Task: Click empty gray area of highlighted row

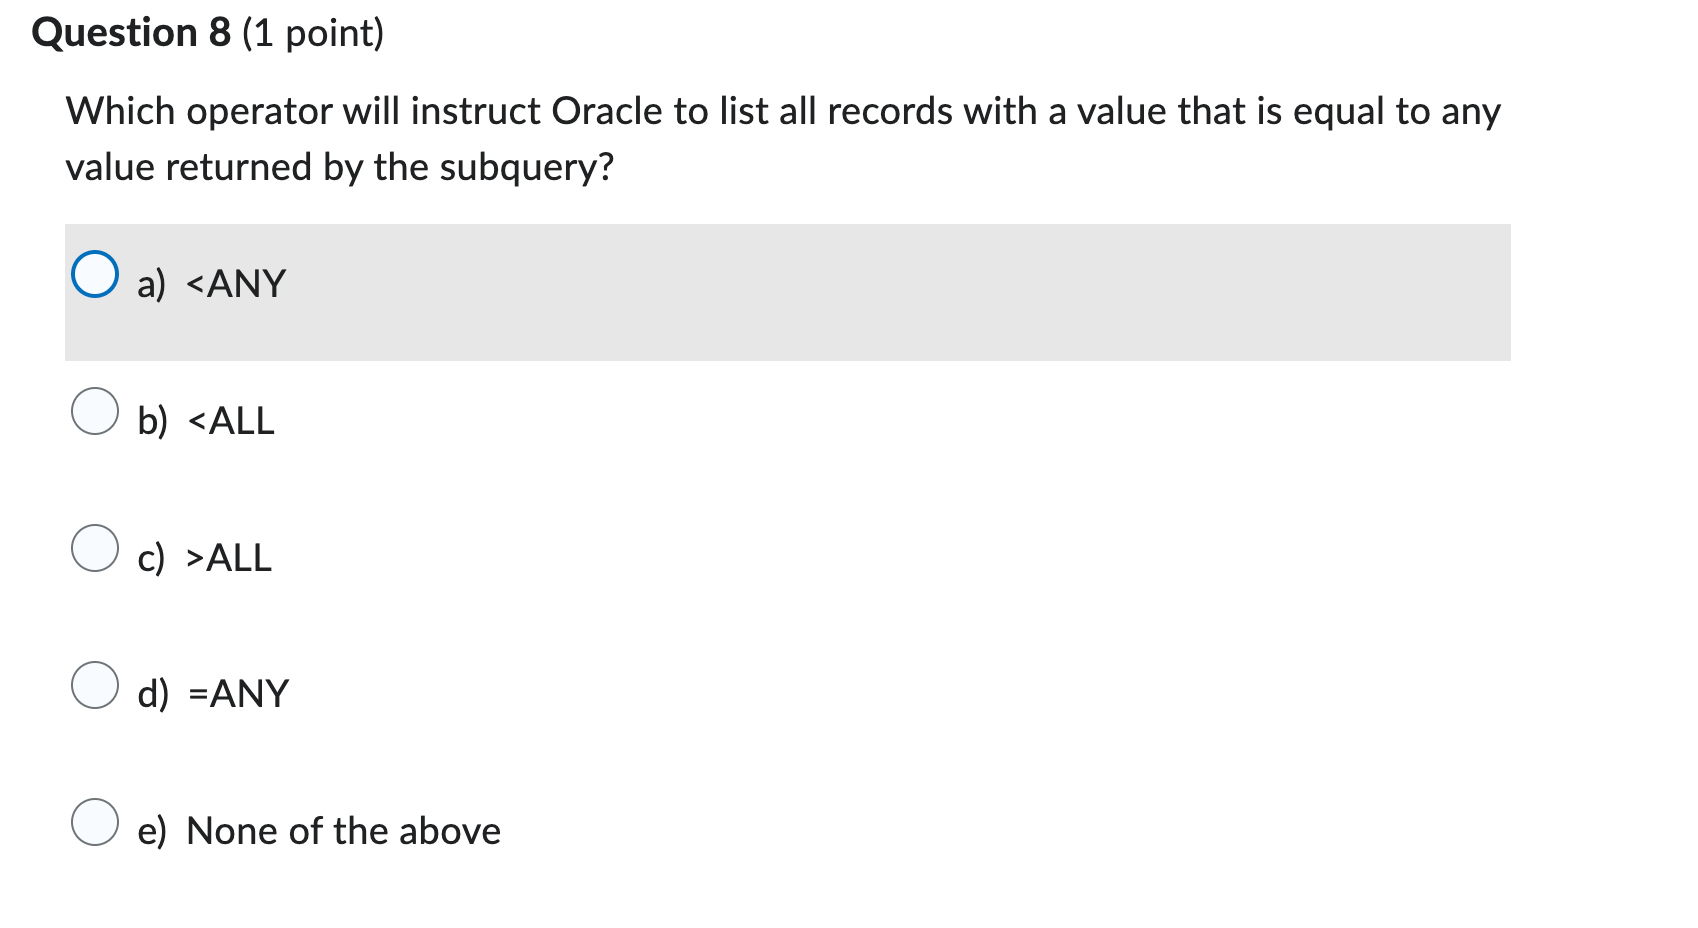Action: pyautogui.click(x=900, y=292)
